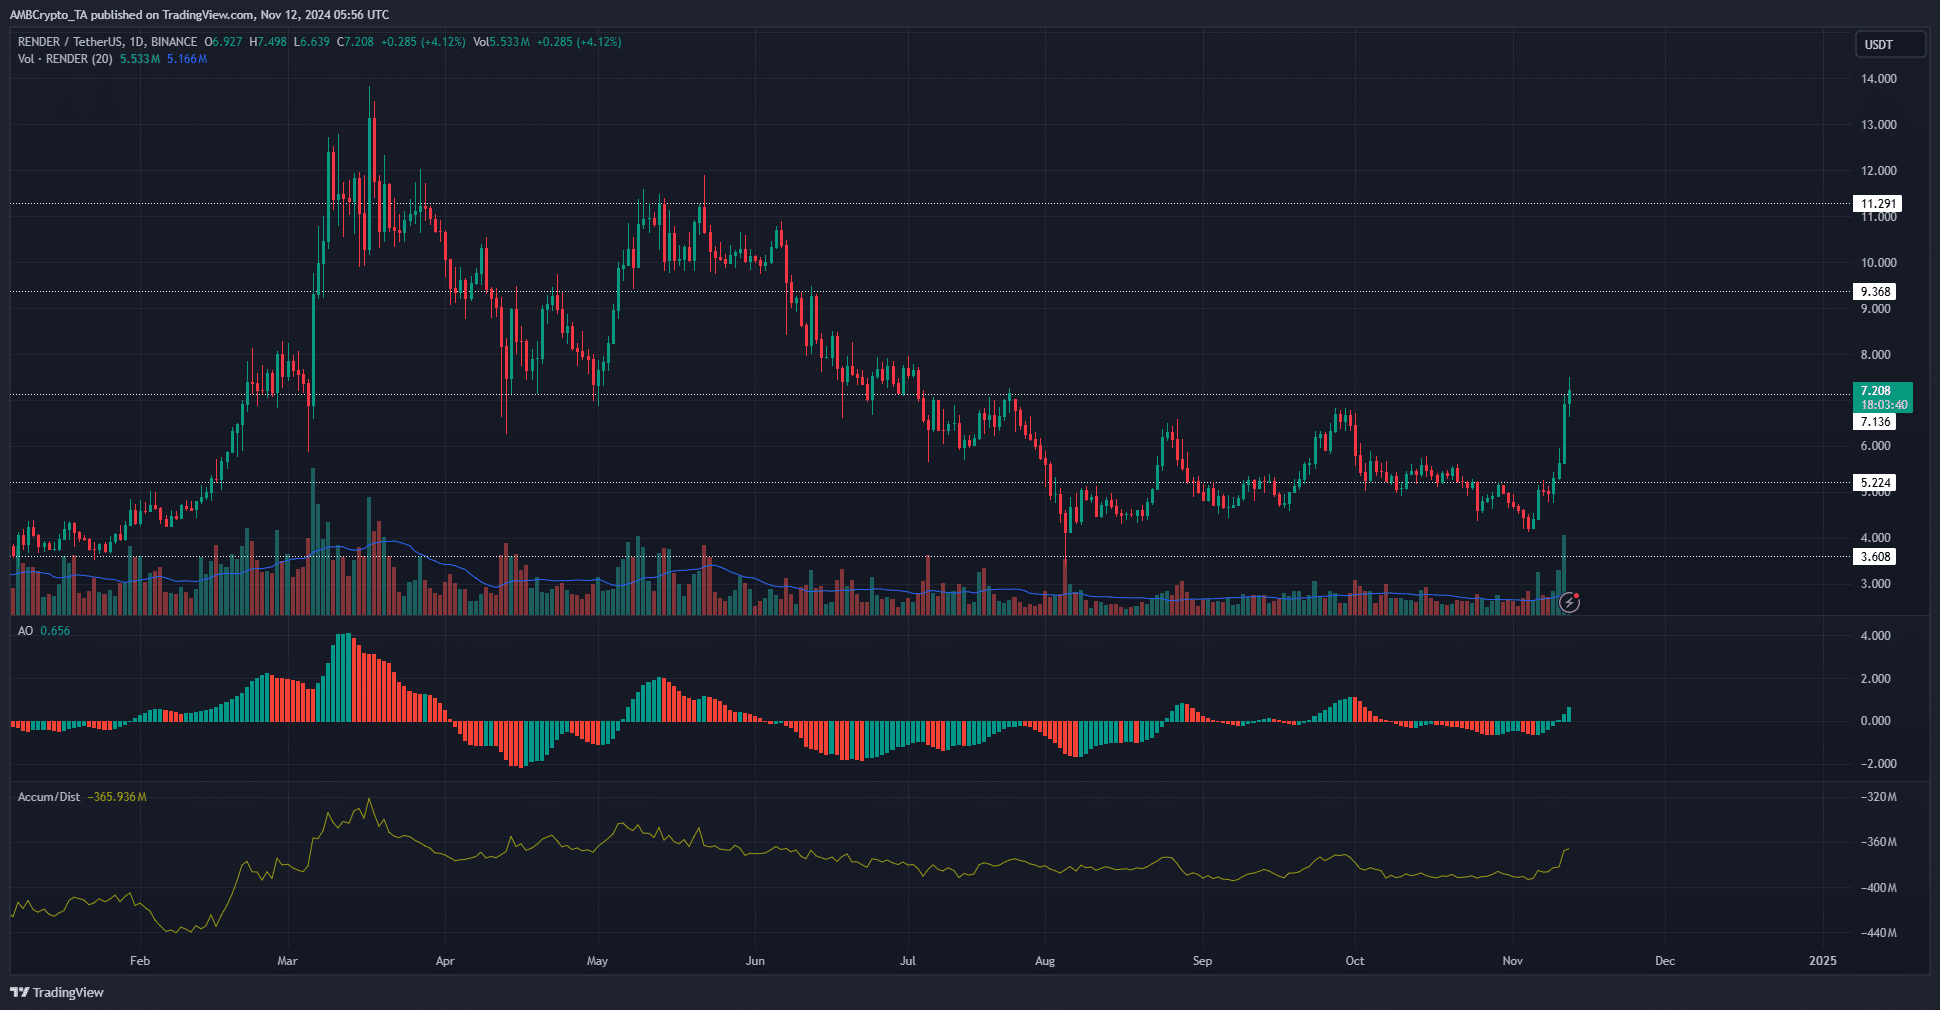Screen dimensions: 1940x1010
Task: Select the AO indicator legend label
Action: 25,631
